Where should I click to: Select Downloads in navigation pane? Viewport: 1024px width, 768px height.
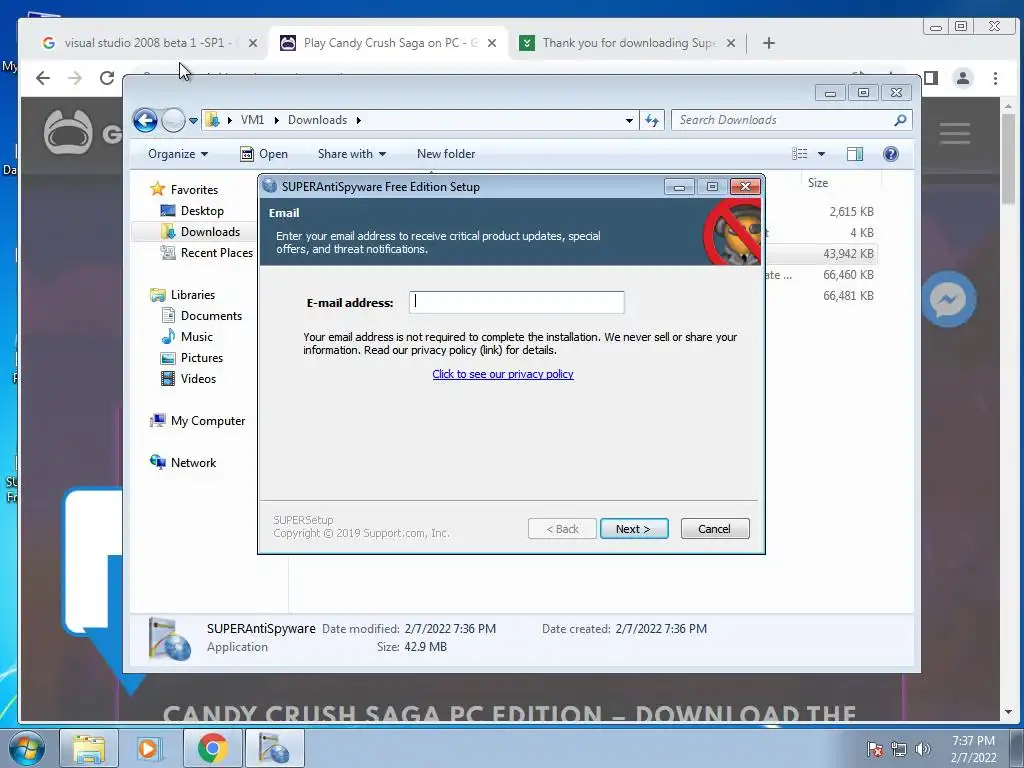tap(200, 232)
